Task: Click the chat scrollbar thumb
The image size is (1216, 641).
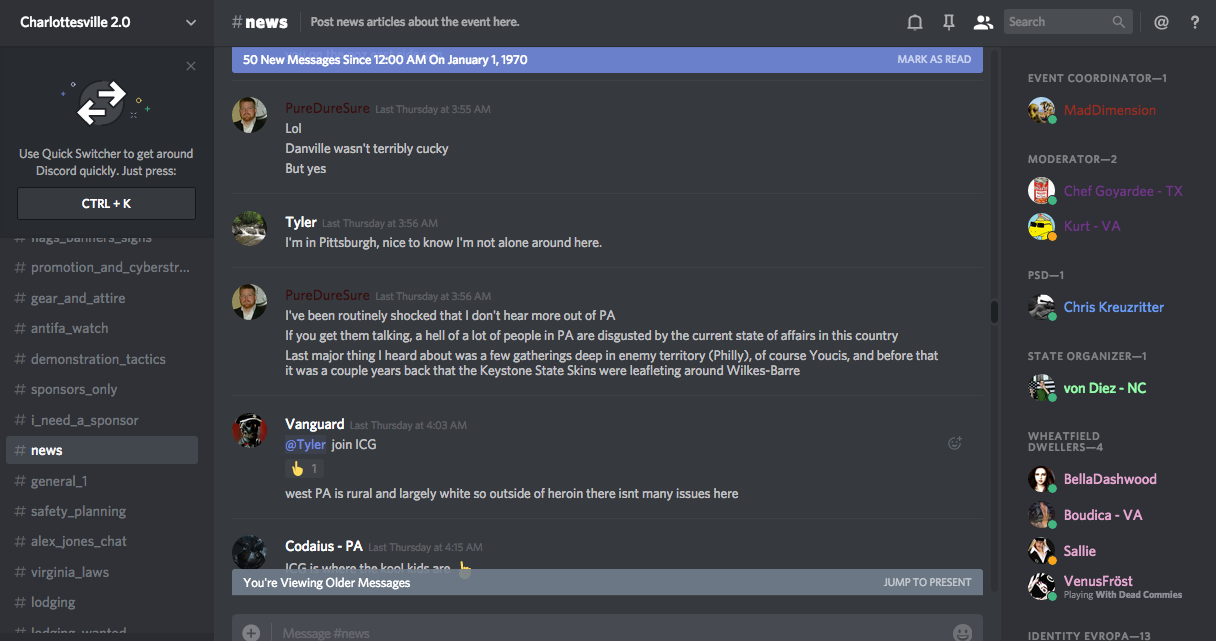Action: click(x=994, y=311)
